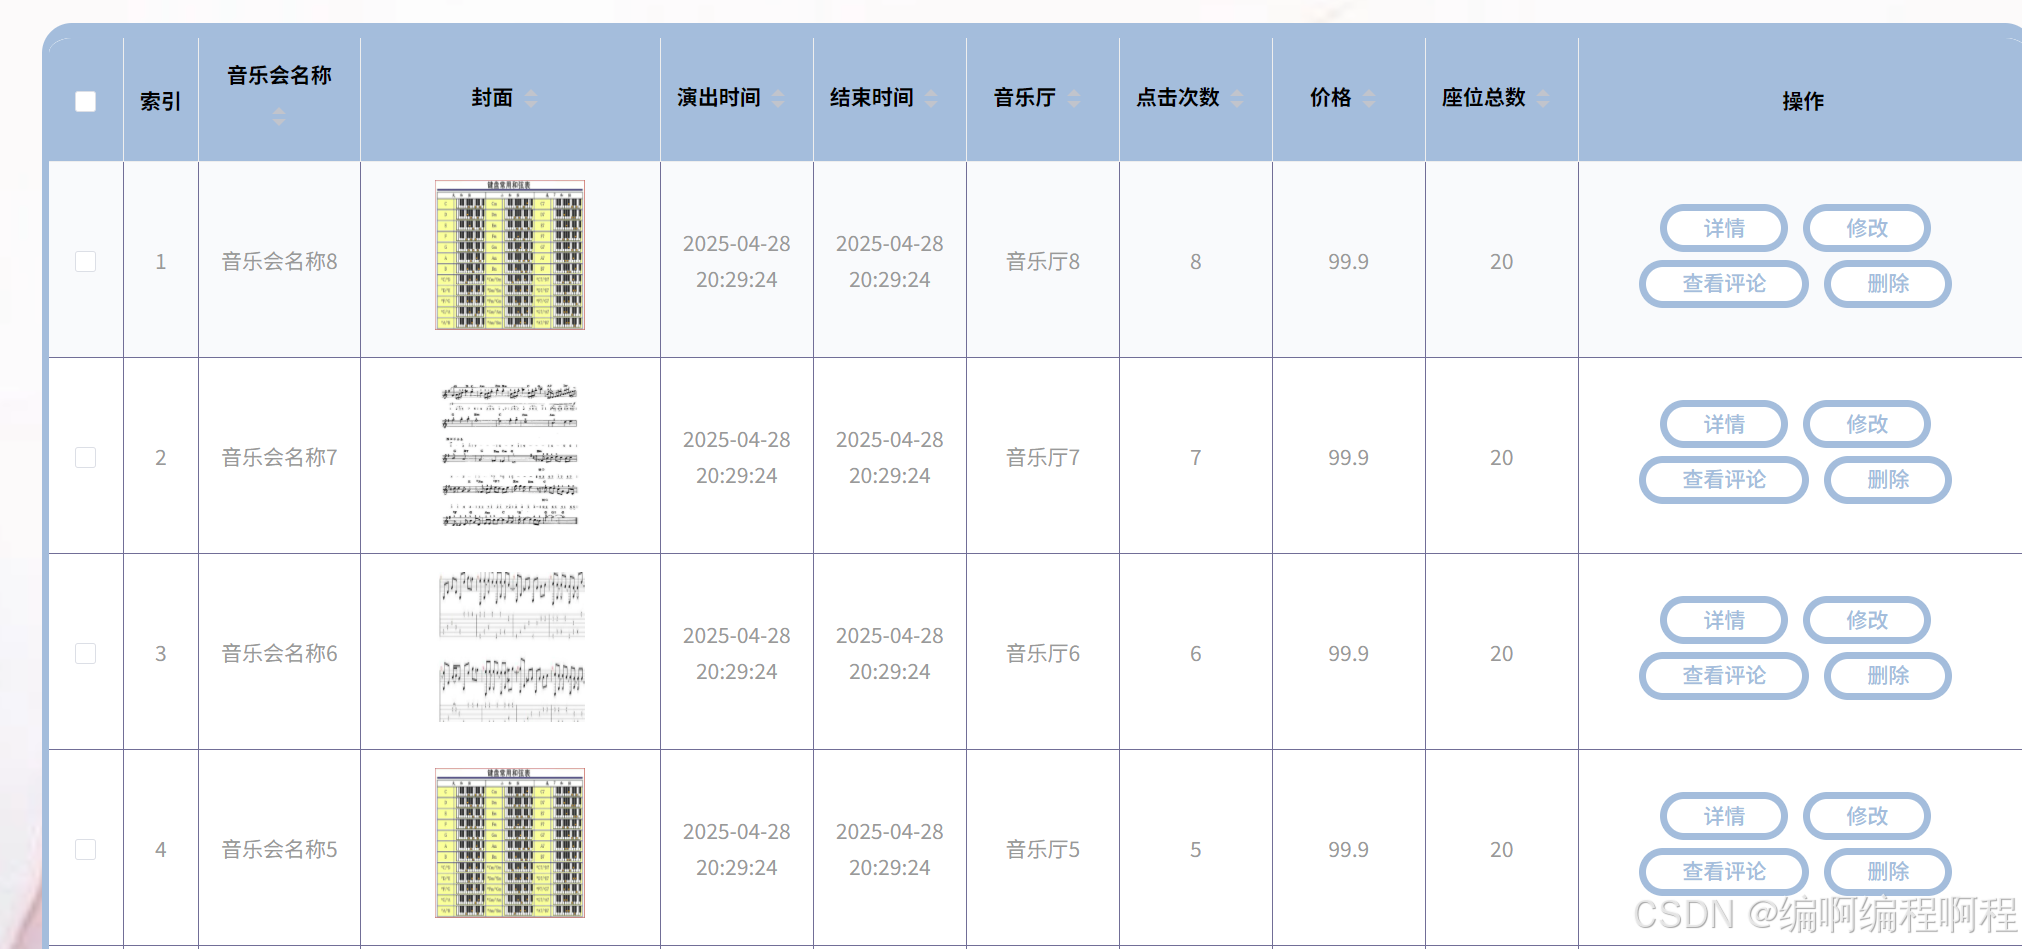This screenshot has width=2022, height=949.
Task: Click the hall cell 音乐厅6
Action: pos(1043,653)
